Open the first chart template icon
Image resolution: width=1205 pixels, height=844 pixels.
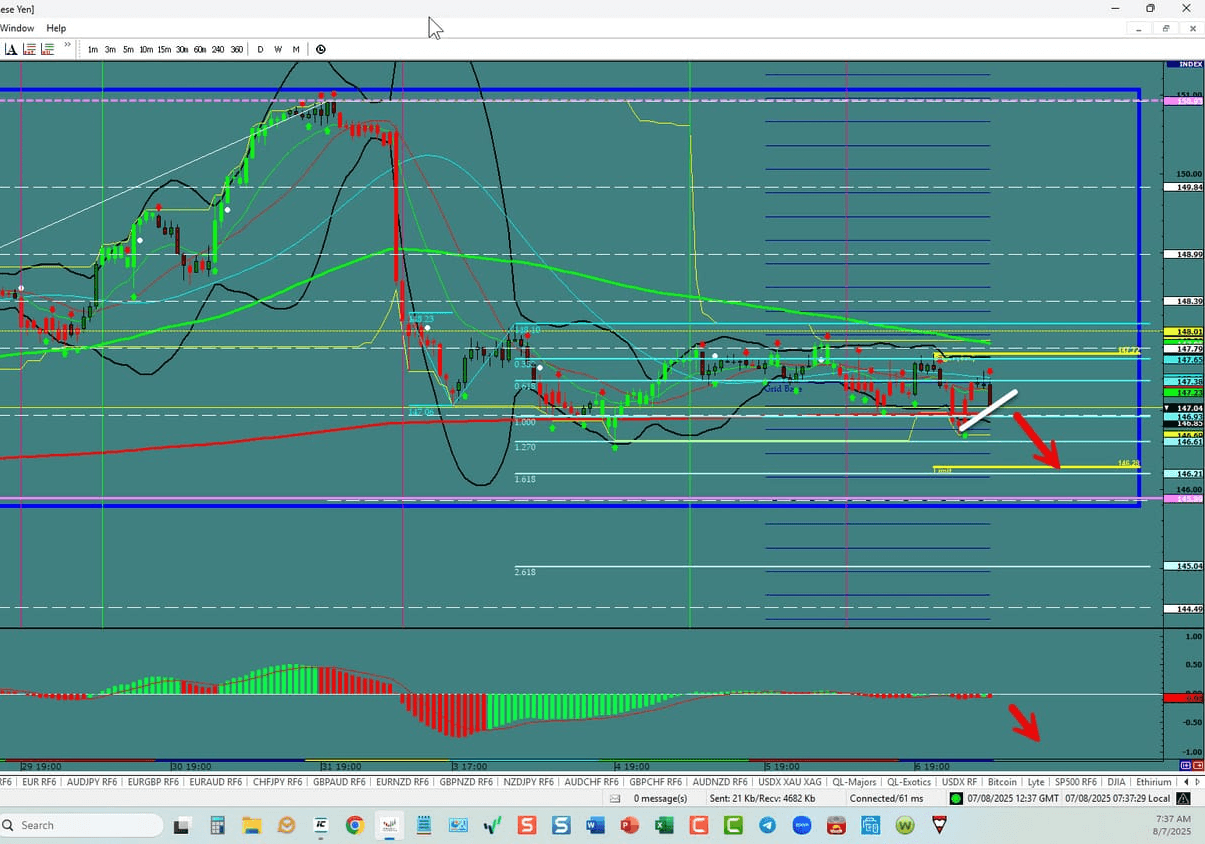tap(31, 48)
